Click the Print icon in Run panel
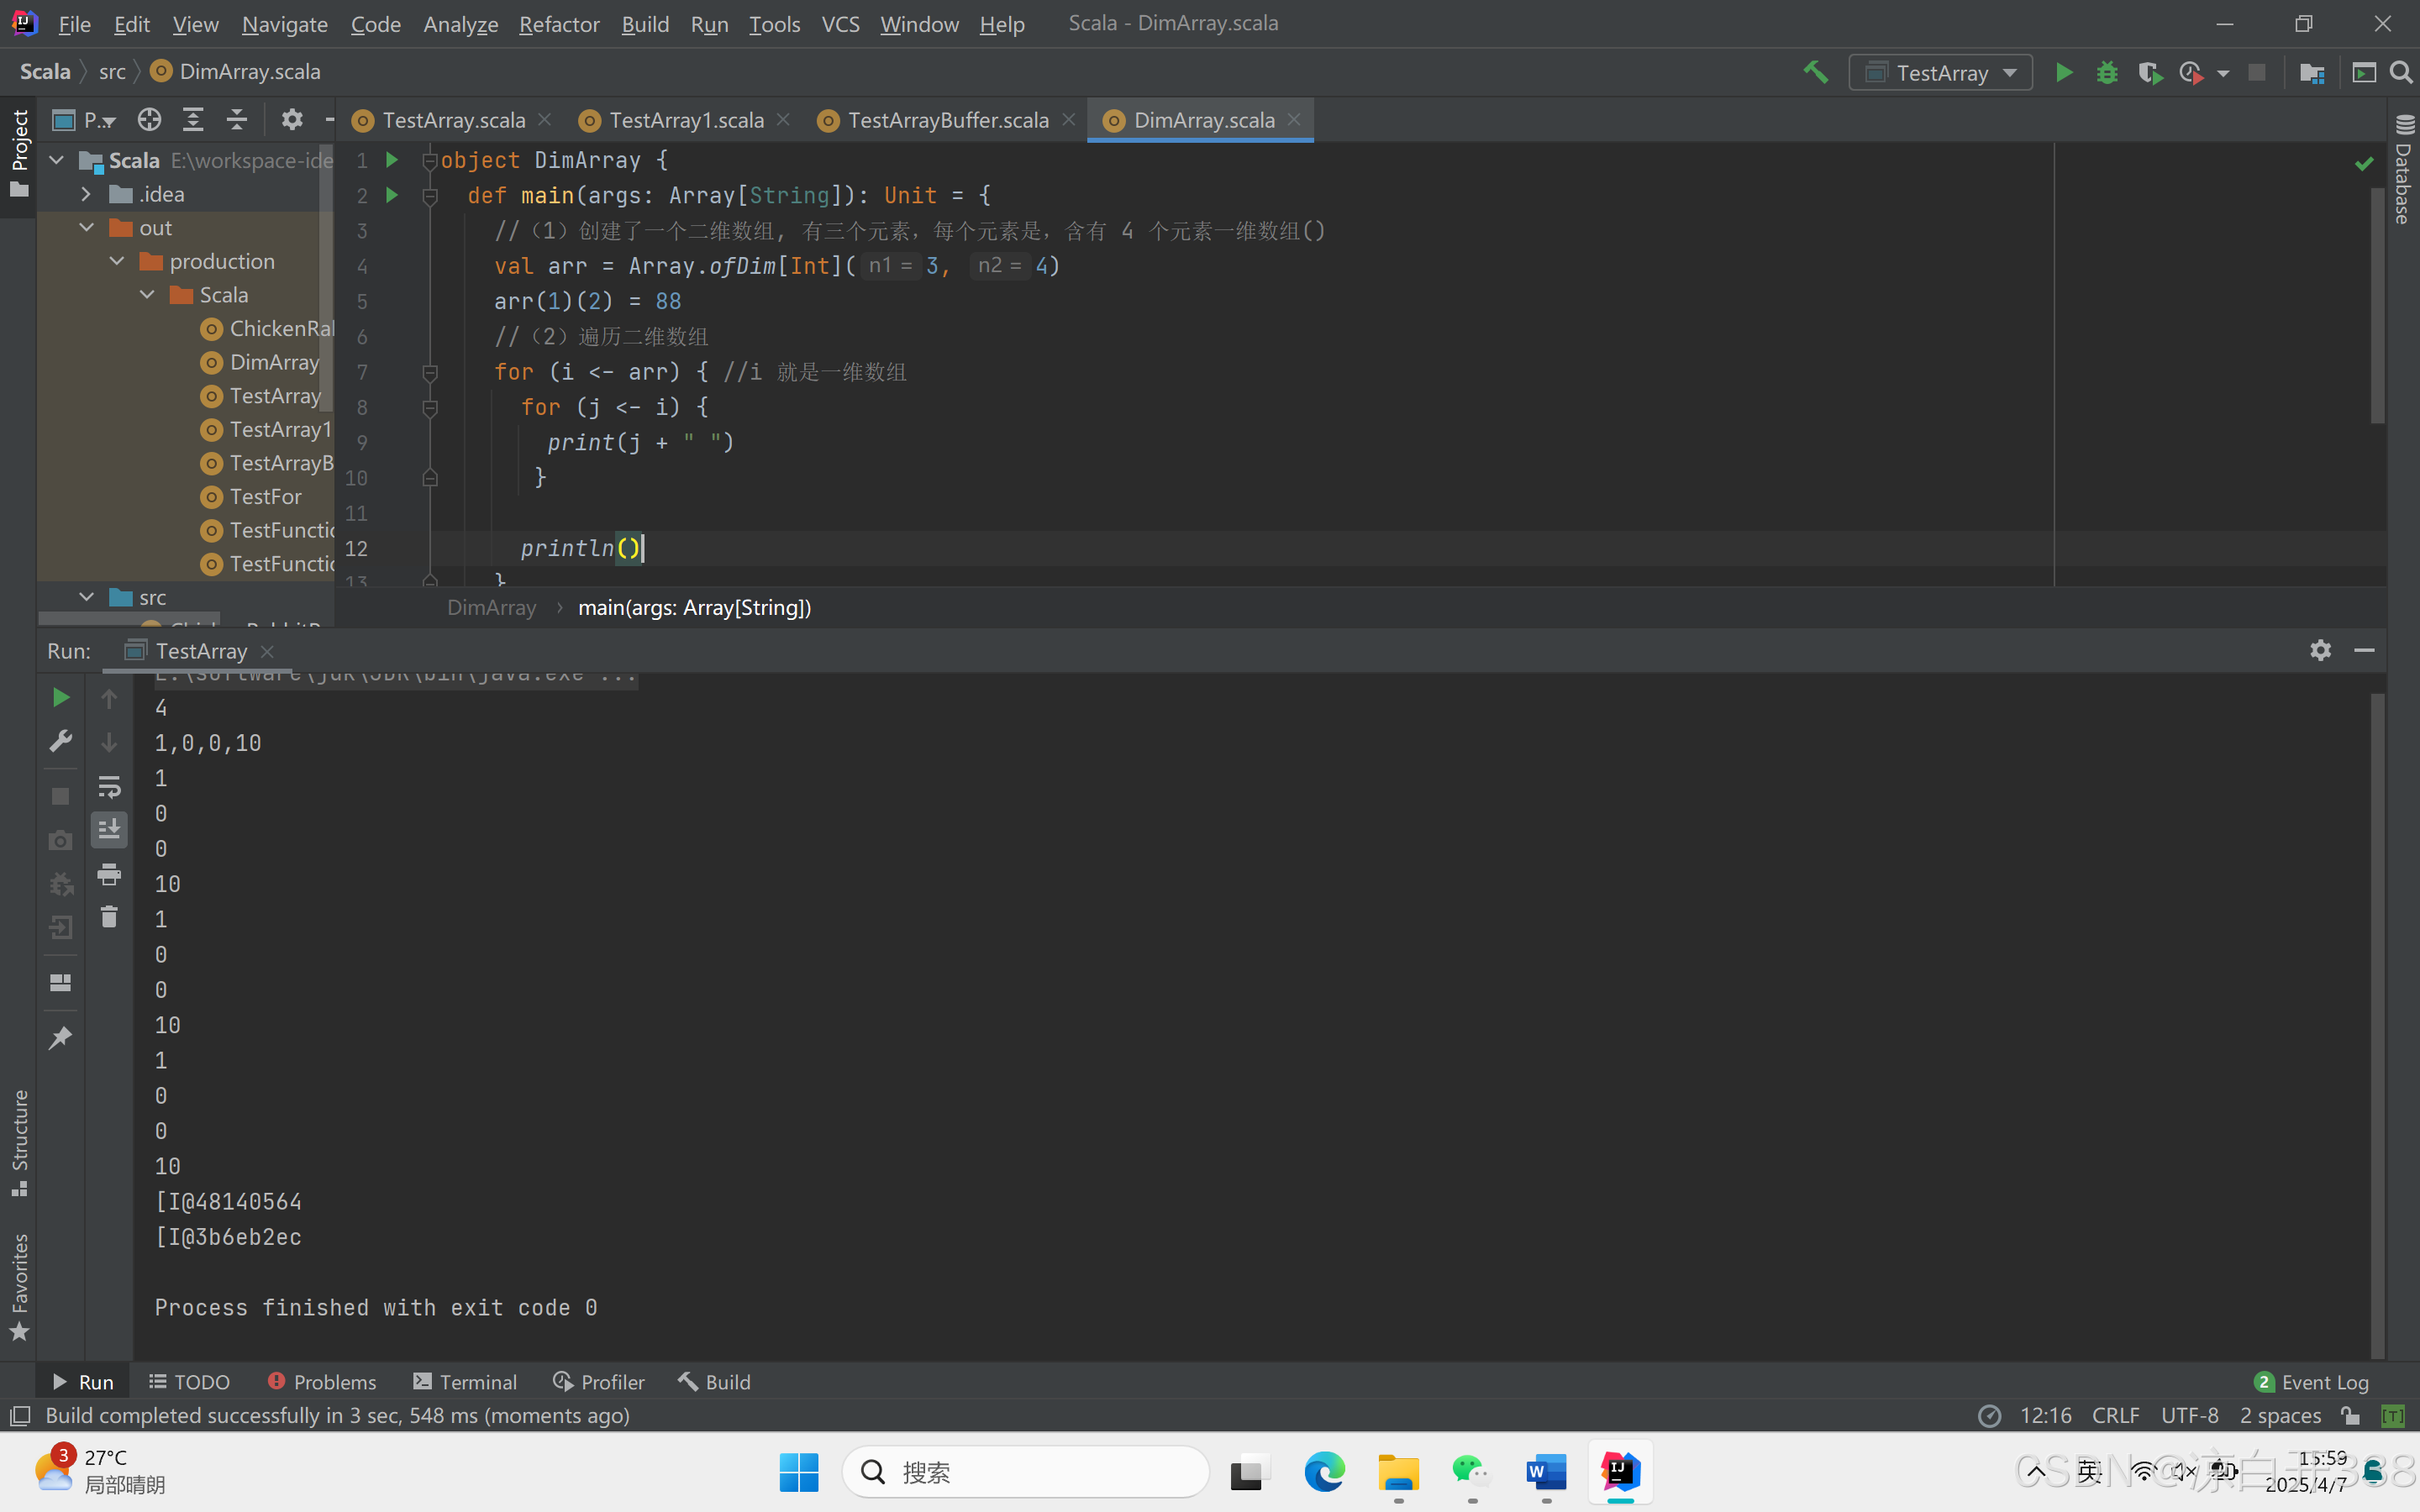The width and height of the screenshot is (2420, 1512). 109,874
